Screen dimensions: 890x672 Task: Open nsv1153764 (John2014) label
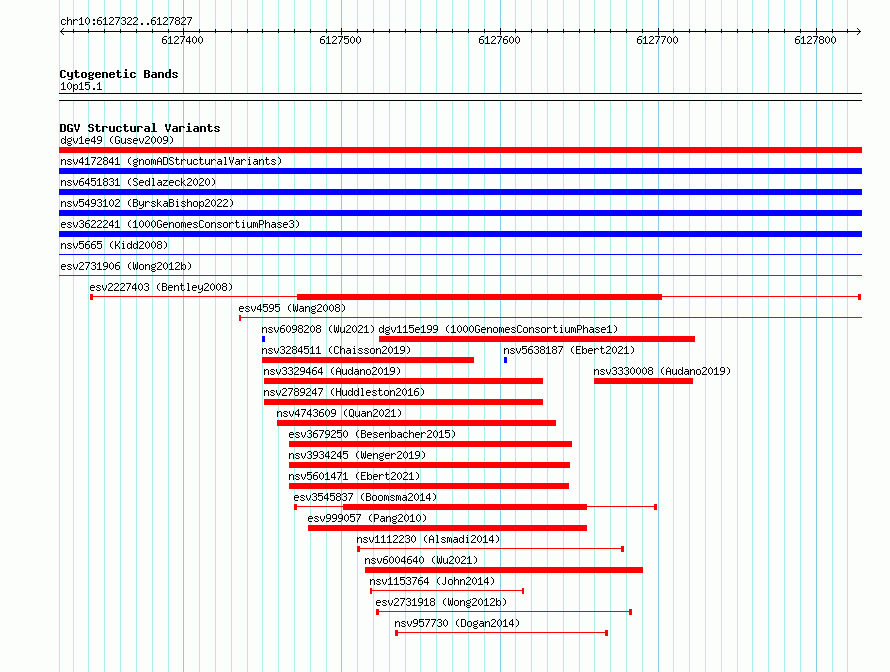432,581
